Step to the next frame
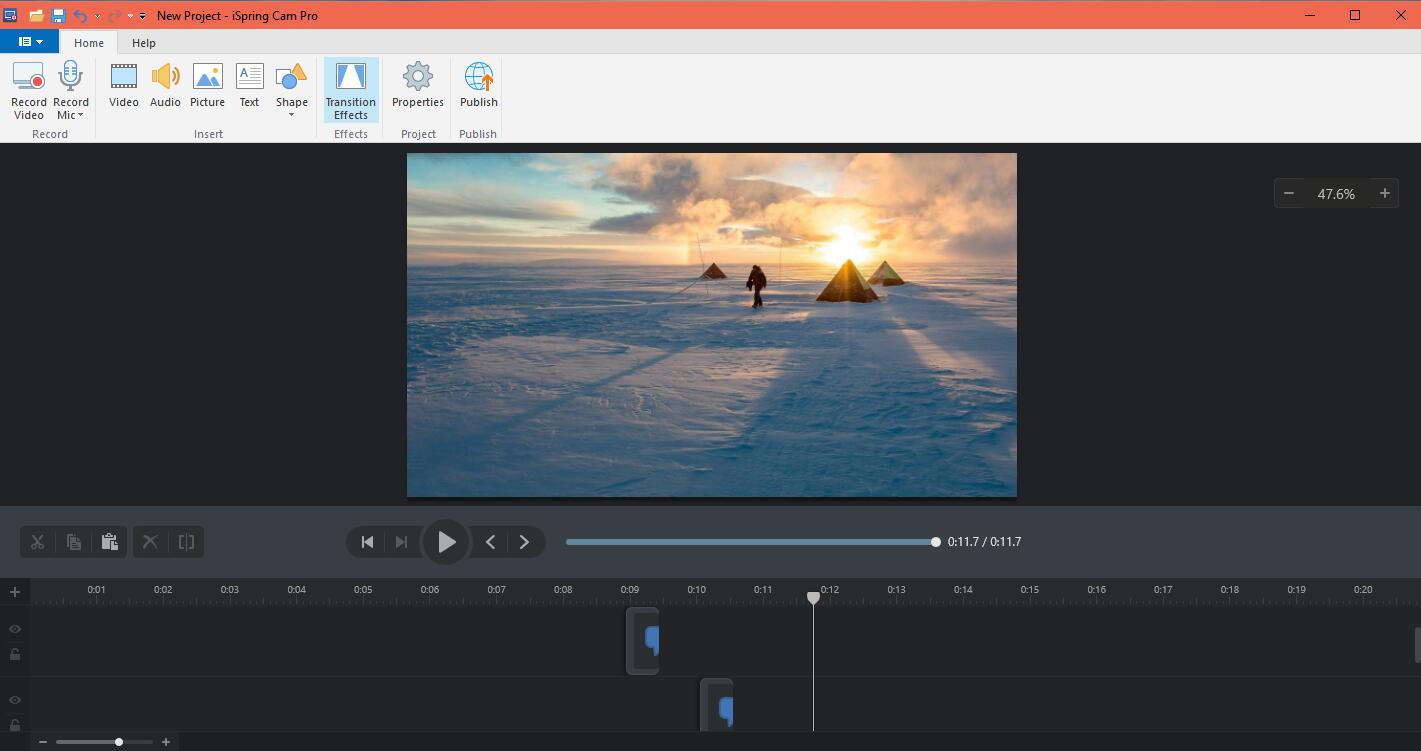Image resolution: width=1421 pixels, height=751 pixels. pyautogui.click(x=524, y=542)
